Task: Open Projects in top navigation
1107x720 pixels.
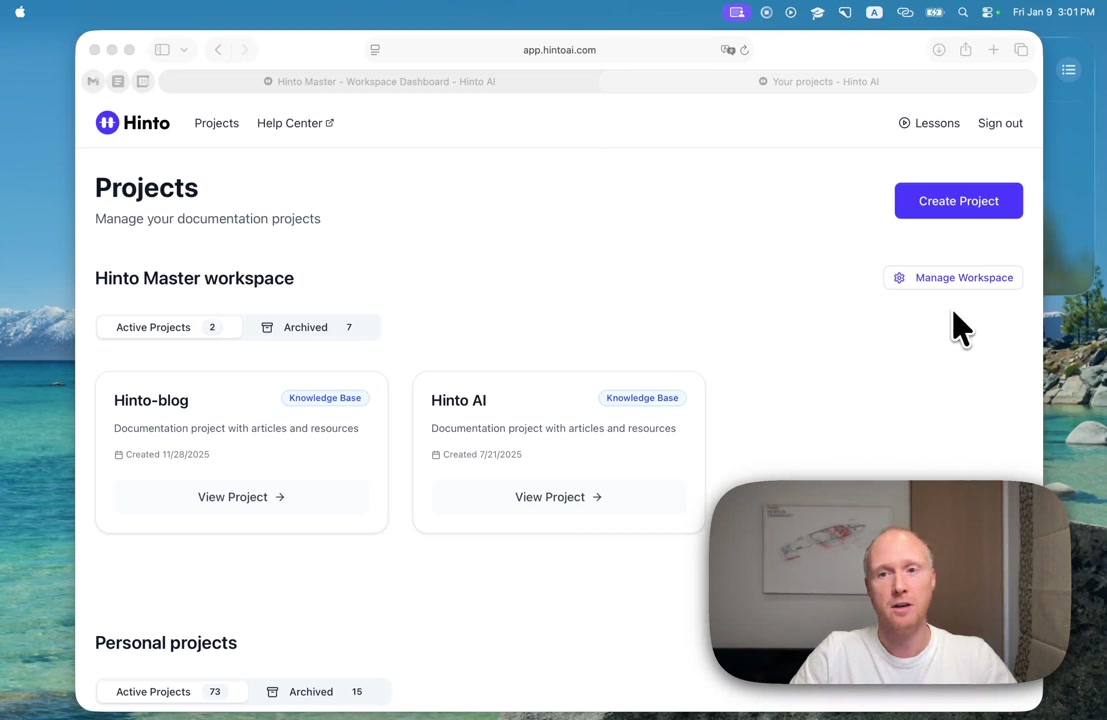Action: 216,123
